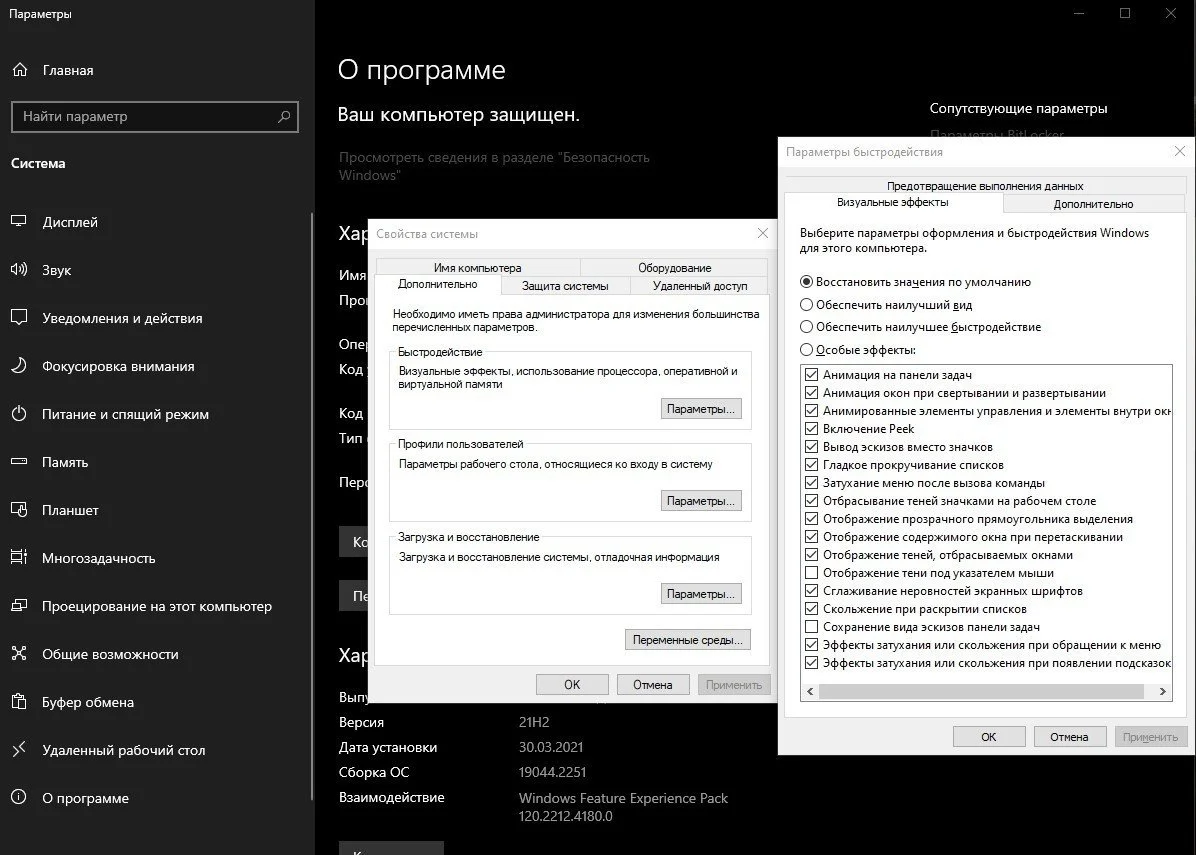The height and width of the screenshot is (855, 1196).
Task: Select Восстановить значения по умолчанию radio button
Action: (806, 281)
